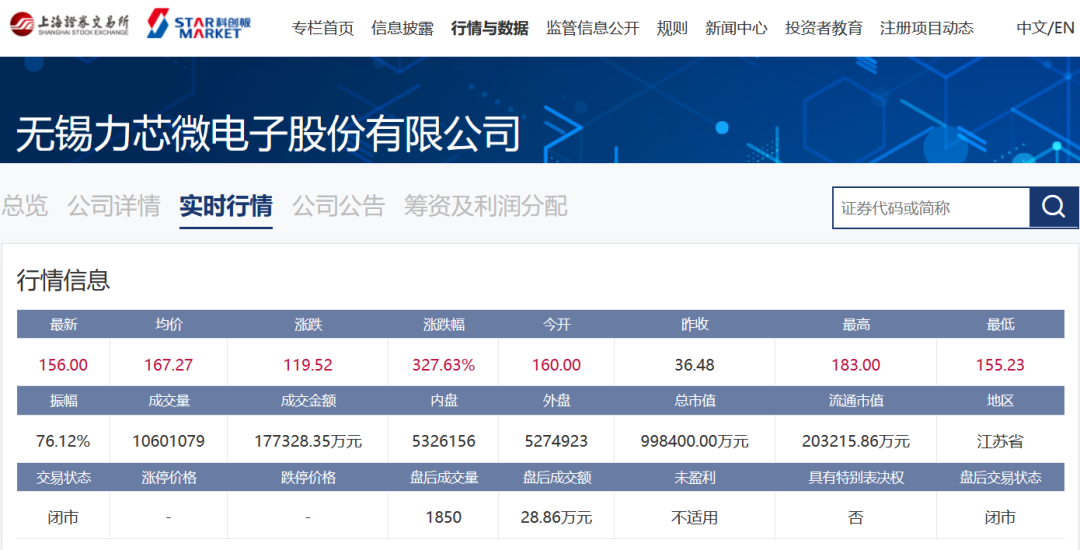Screen dimensions: 1080x550
Task: Open the 专栏首页 menu item
Action: [x=322, y=28]
